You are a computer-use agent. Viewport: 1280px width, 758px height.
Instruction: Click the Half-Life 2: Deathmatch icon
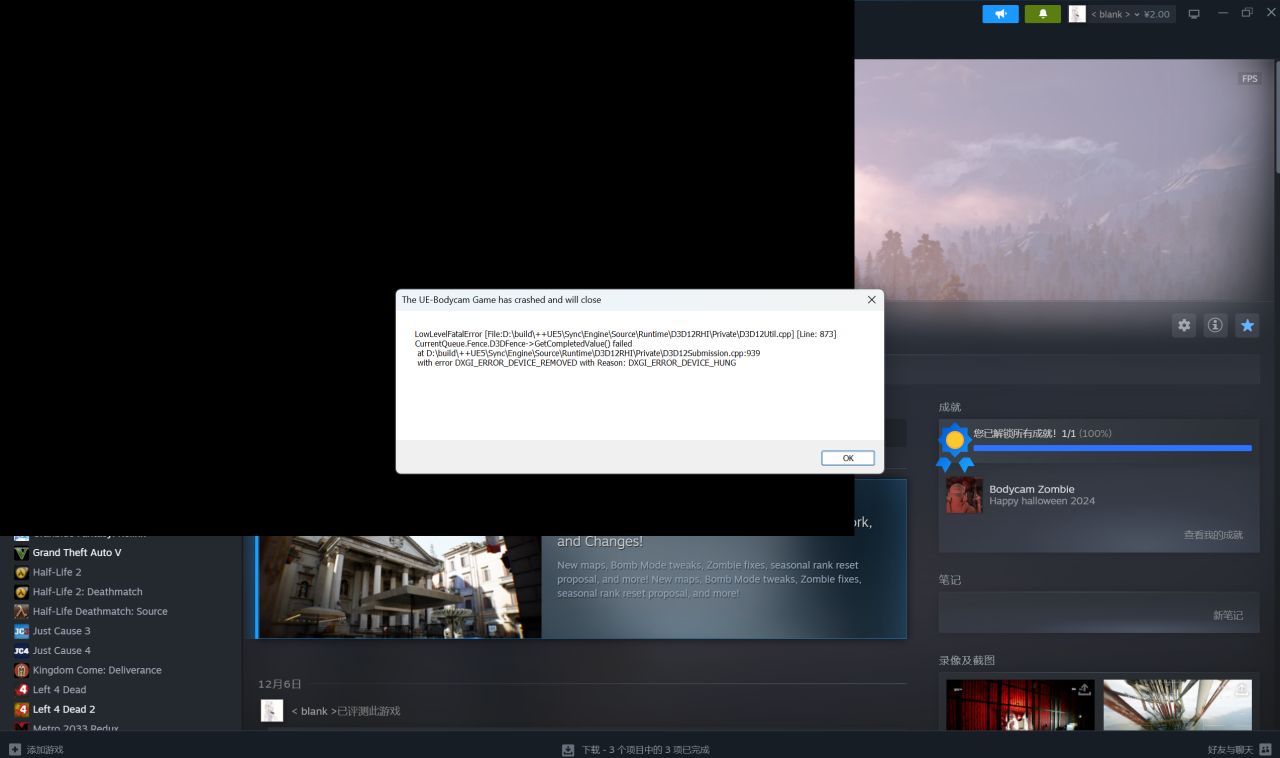(x=21, y=592)
